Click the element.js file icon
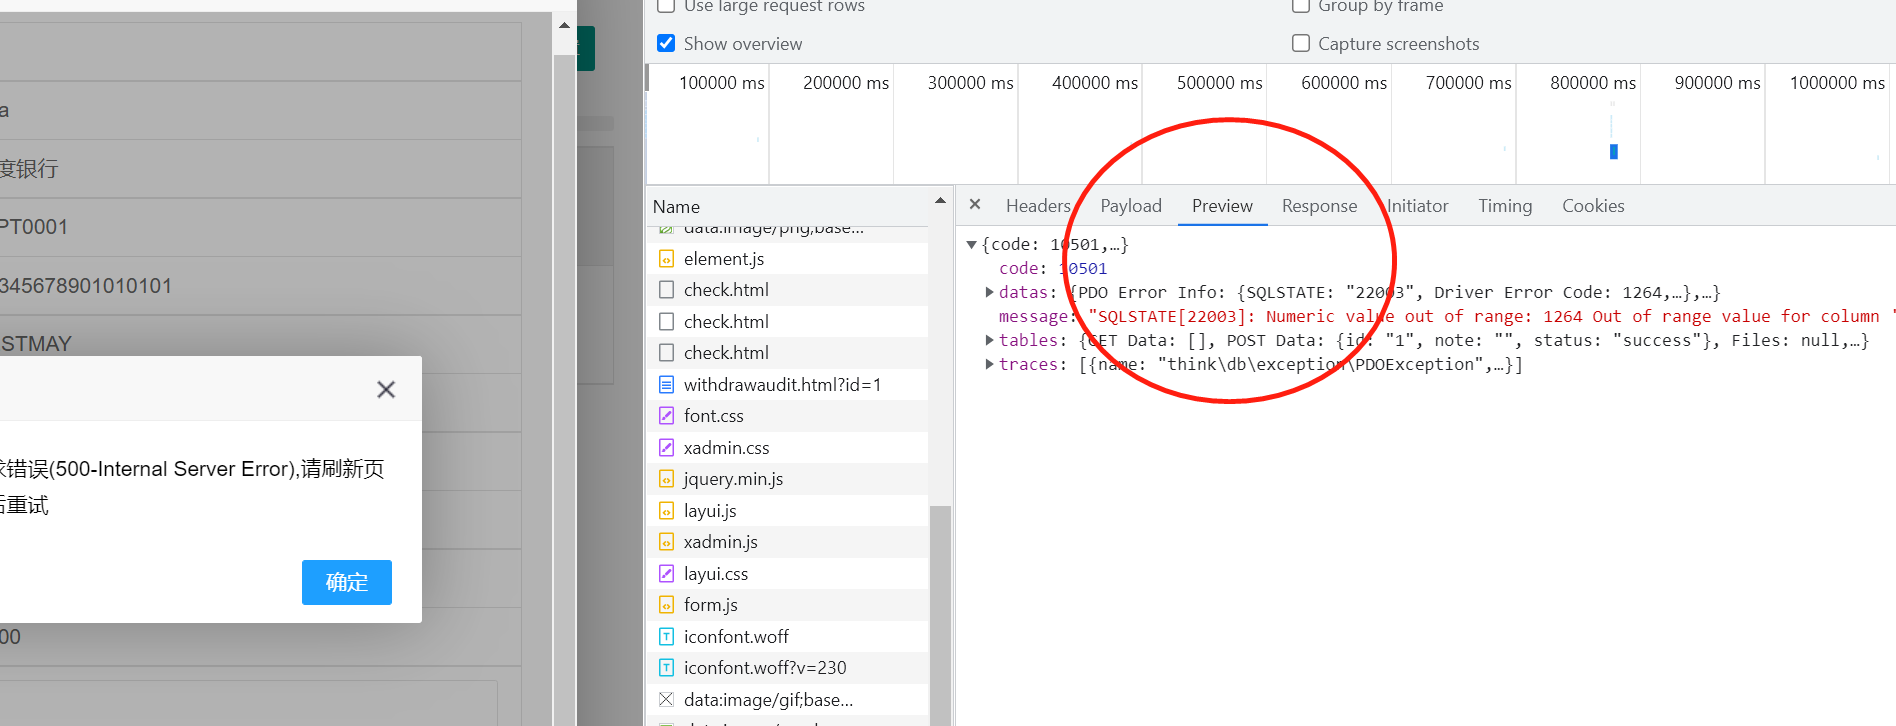The image size is (1896, 726). pos(666,259)
